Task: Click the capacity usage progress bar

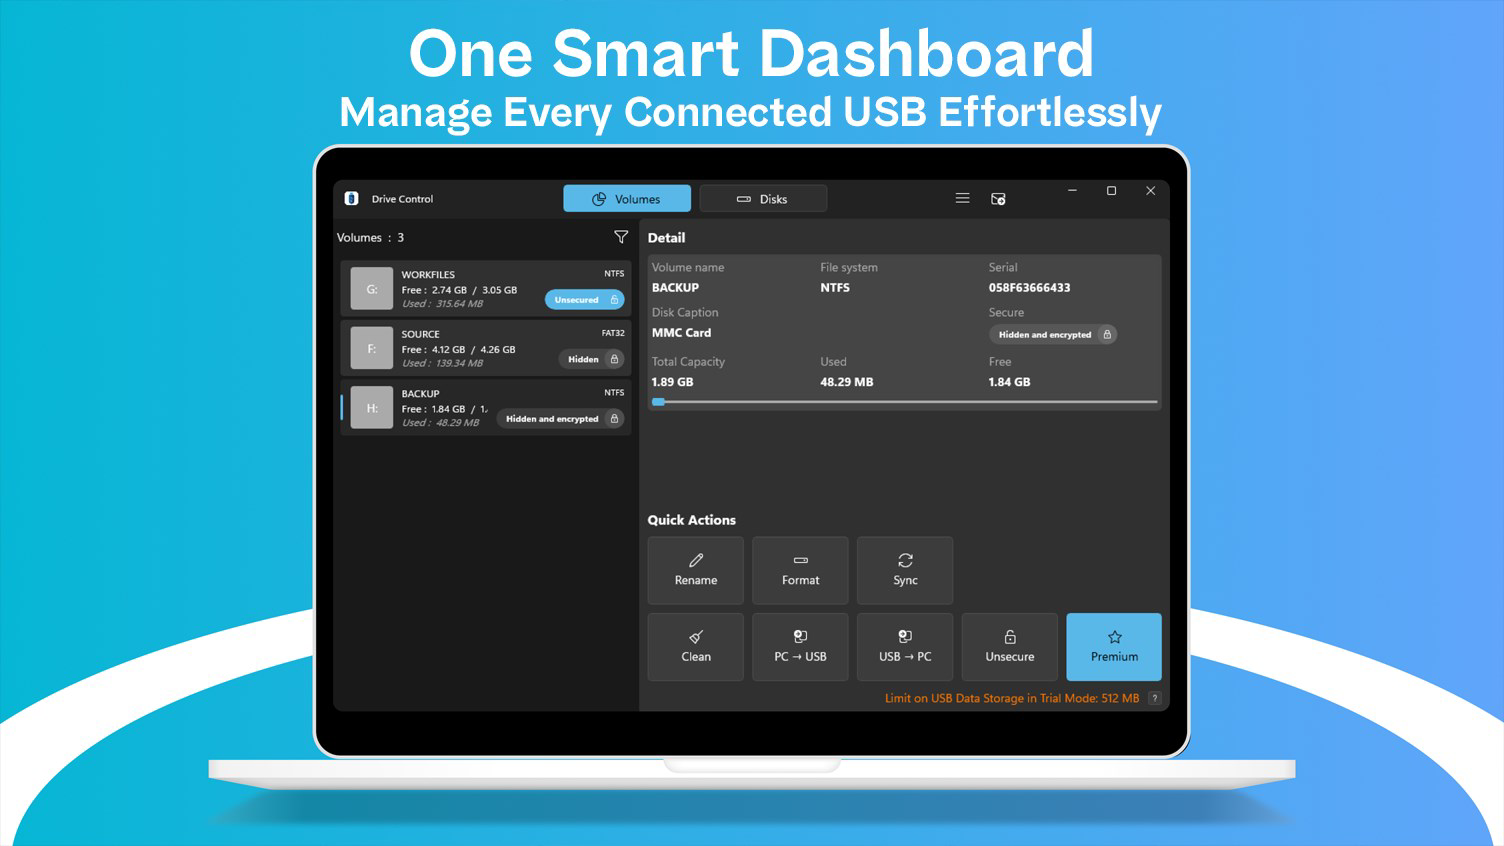Action: coord(905,402)
